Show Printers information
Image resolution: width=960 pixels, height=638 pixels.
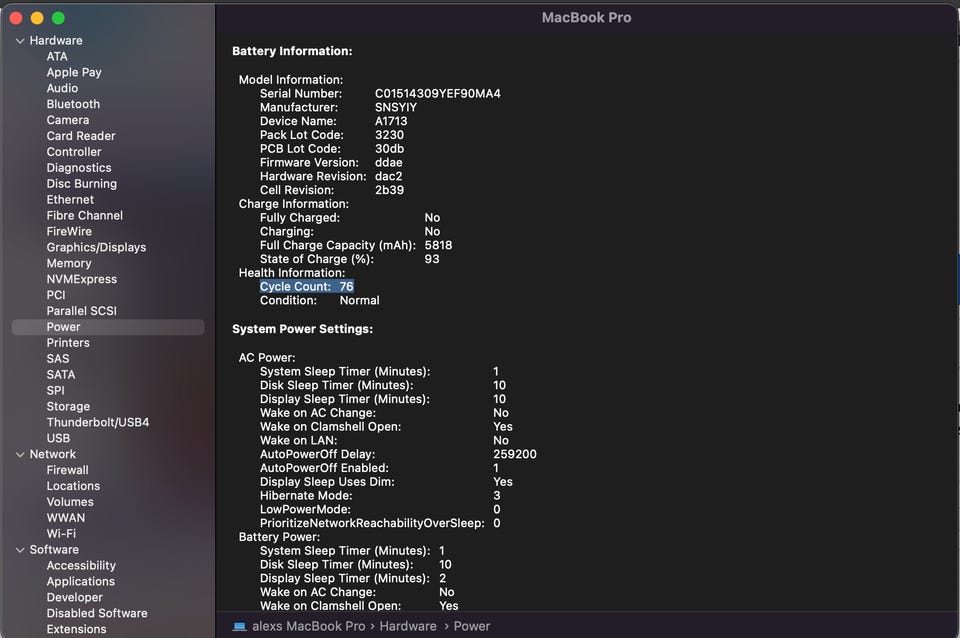(68, 343)
